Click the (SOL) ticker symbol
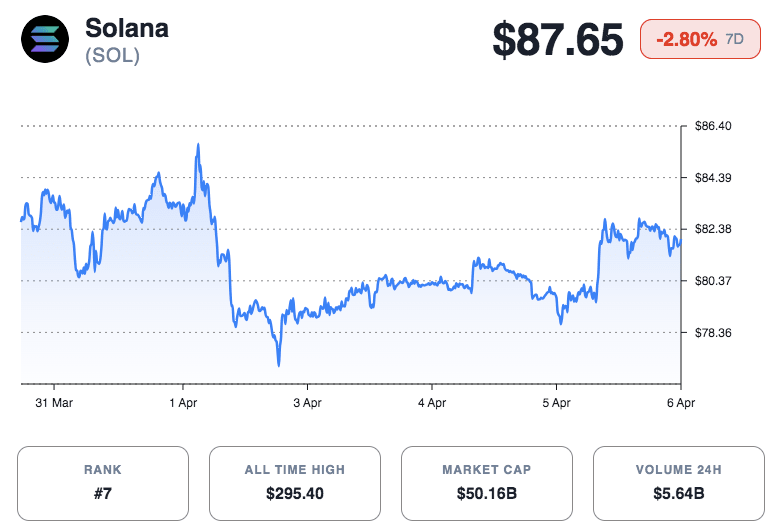Screen dimensions: 780x527 tap(113, 56)
